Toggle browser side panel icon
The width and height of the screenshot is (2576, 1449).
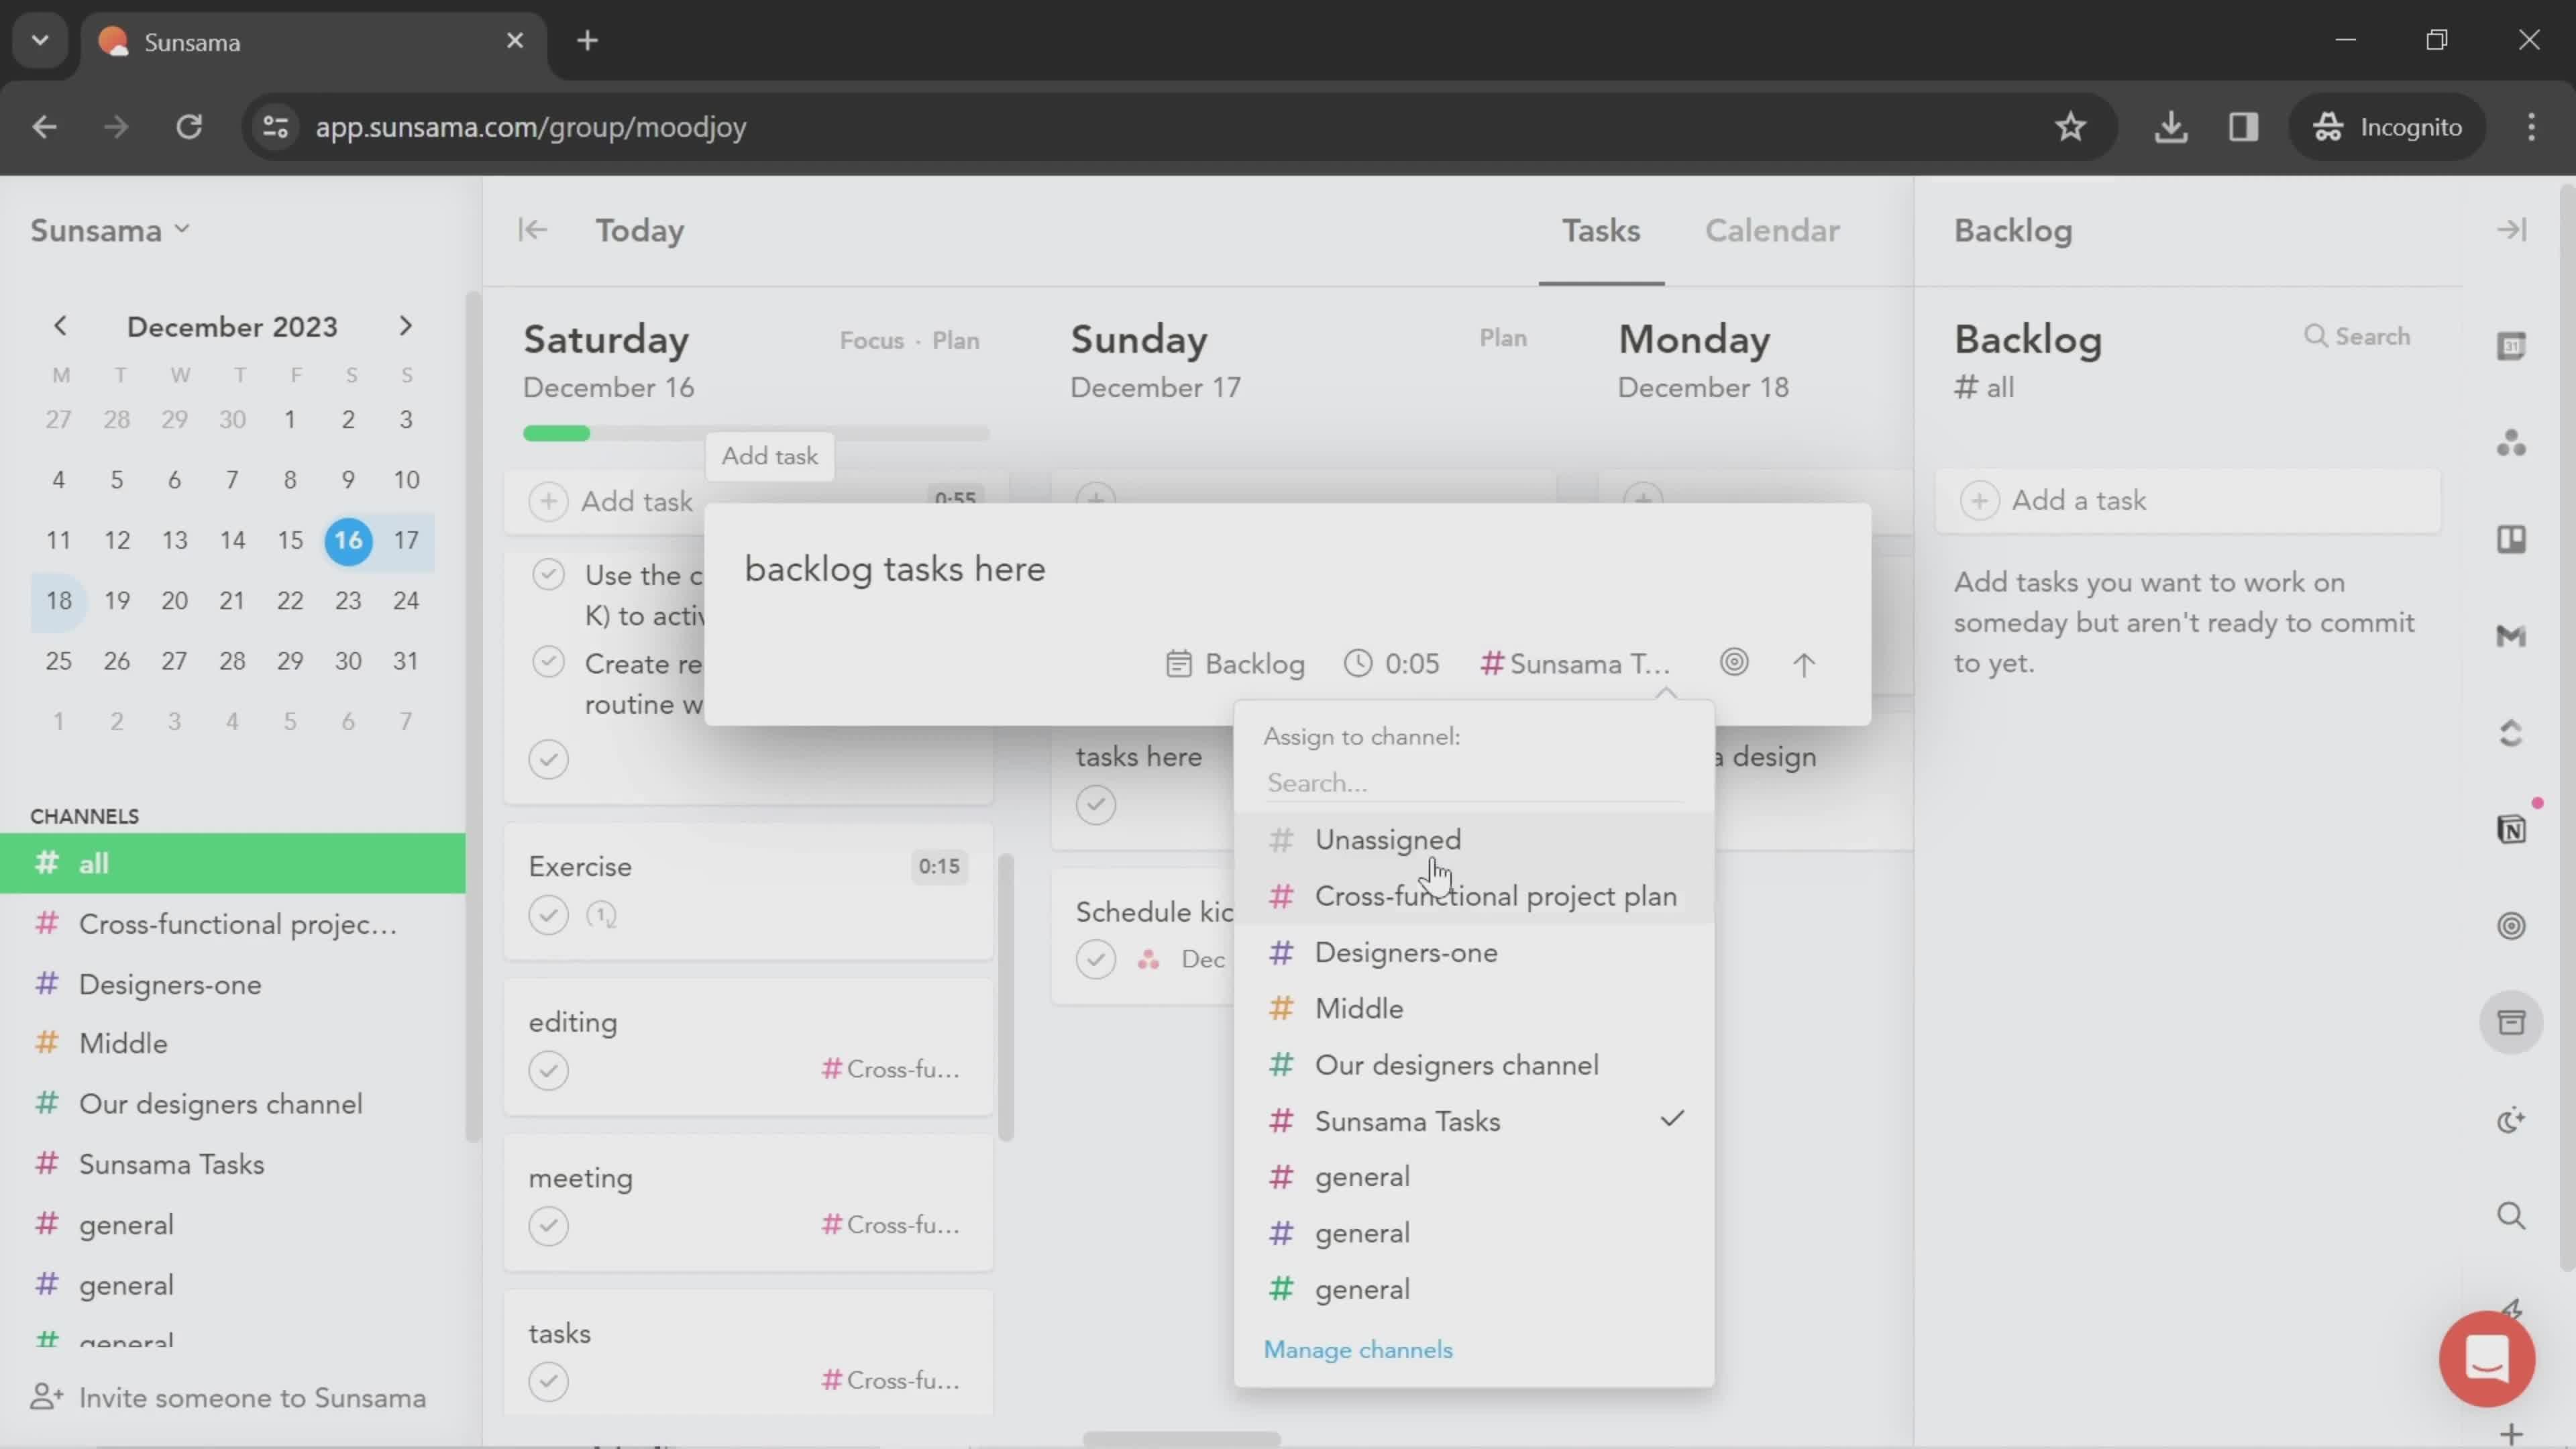[2243, 127]
